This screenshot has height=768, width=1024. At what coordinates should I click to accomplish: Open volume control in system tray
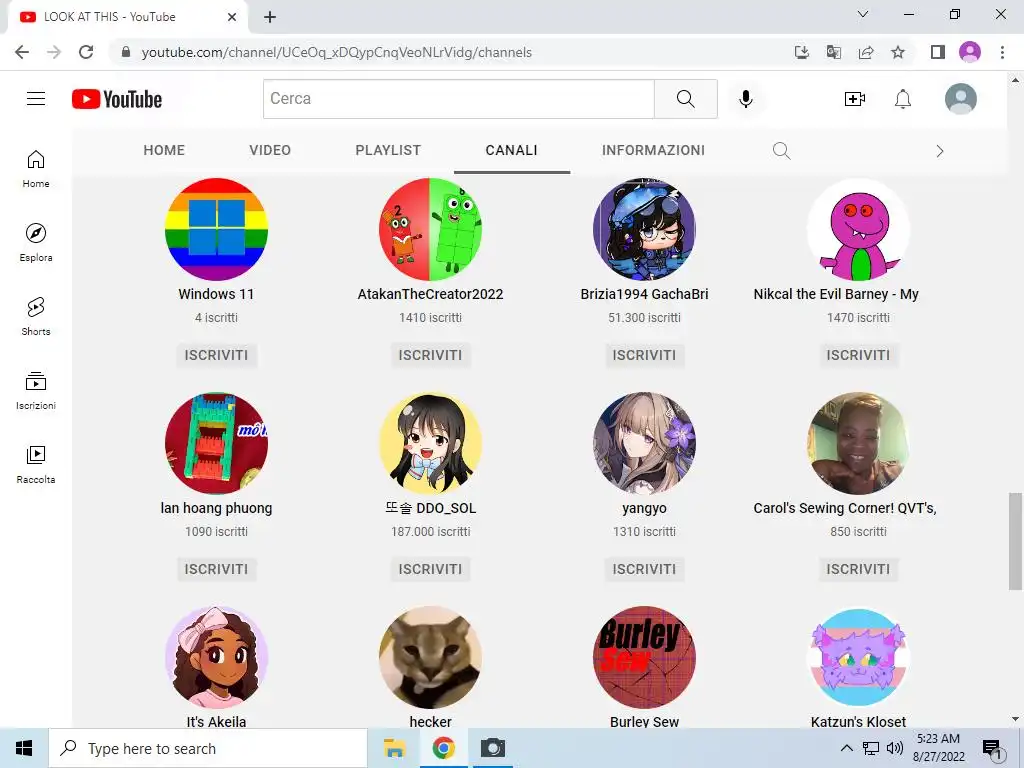coord(895,748)
